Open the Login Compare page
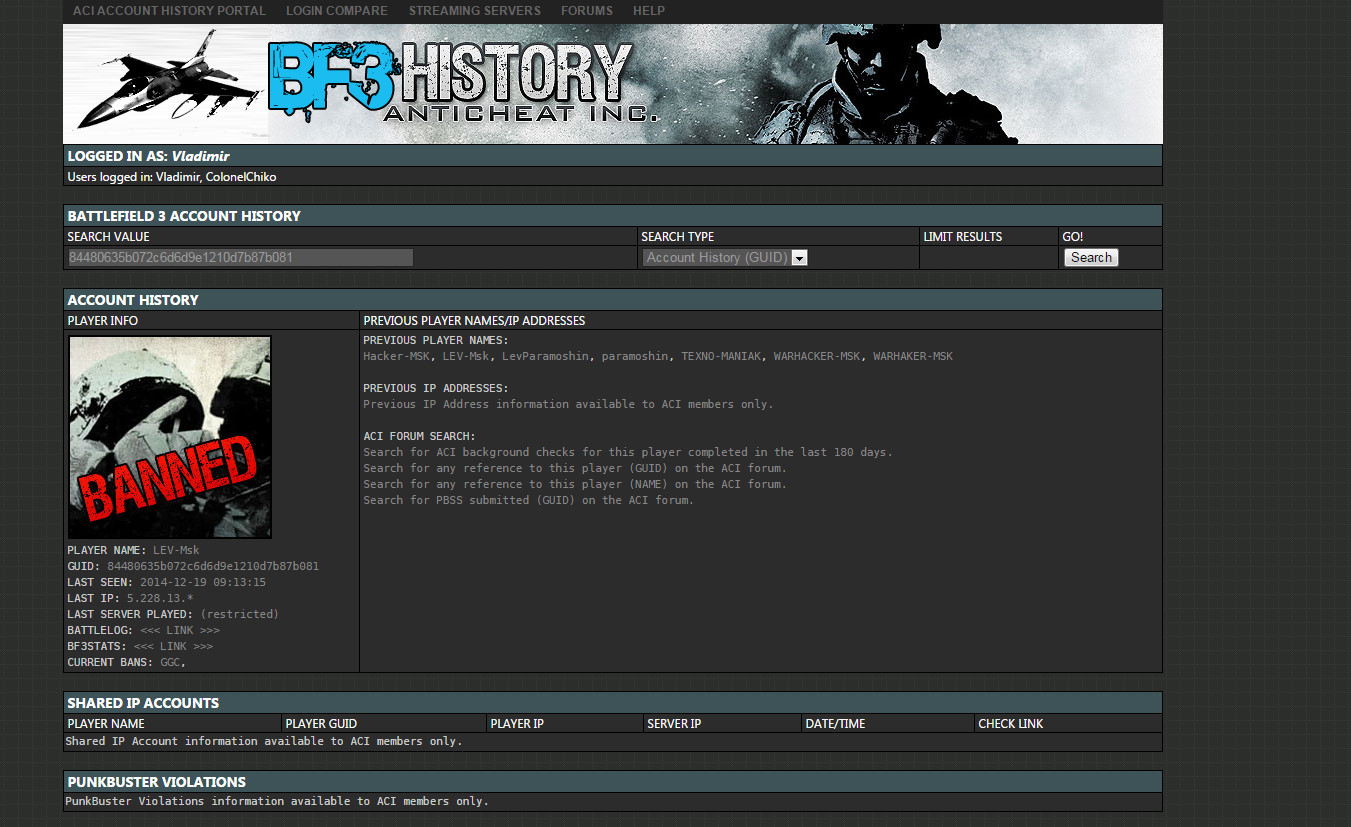1351x827 pixels. point(336,11)
